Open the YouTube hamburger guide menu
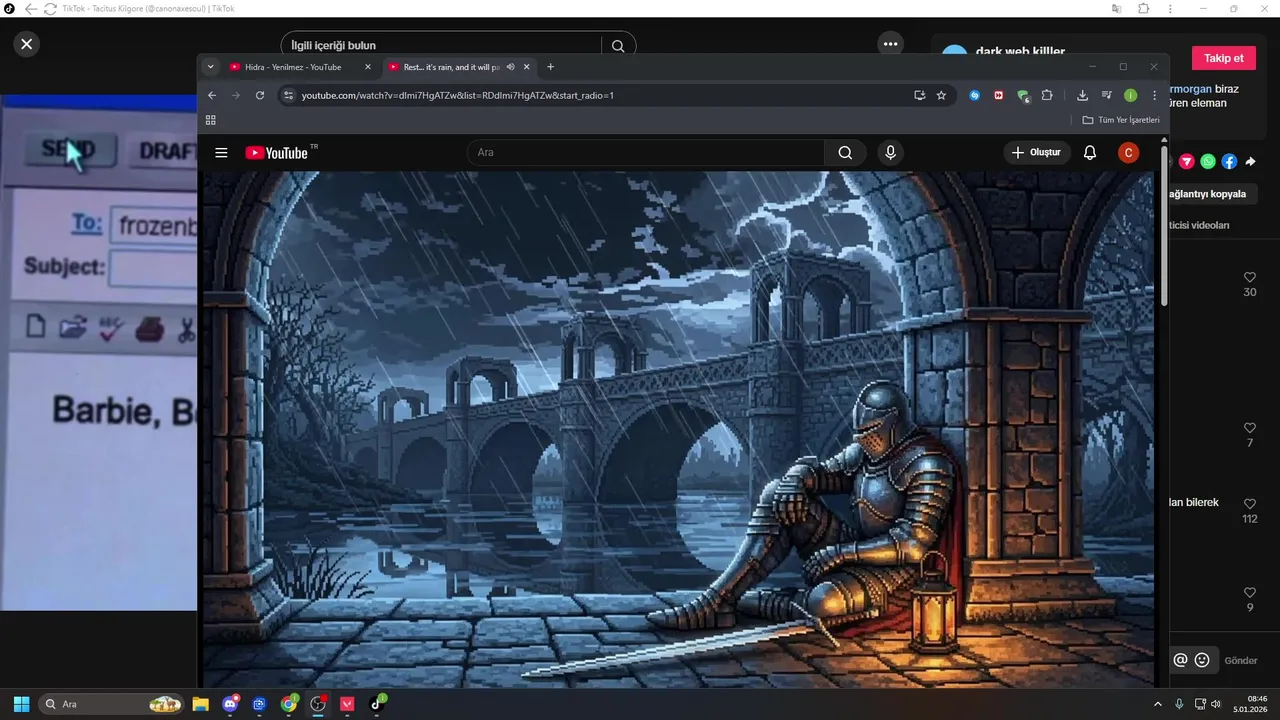Viewport: 1280px width, 720px height. [222, 153]
